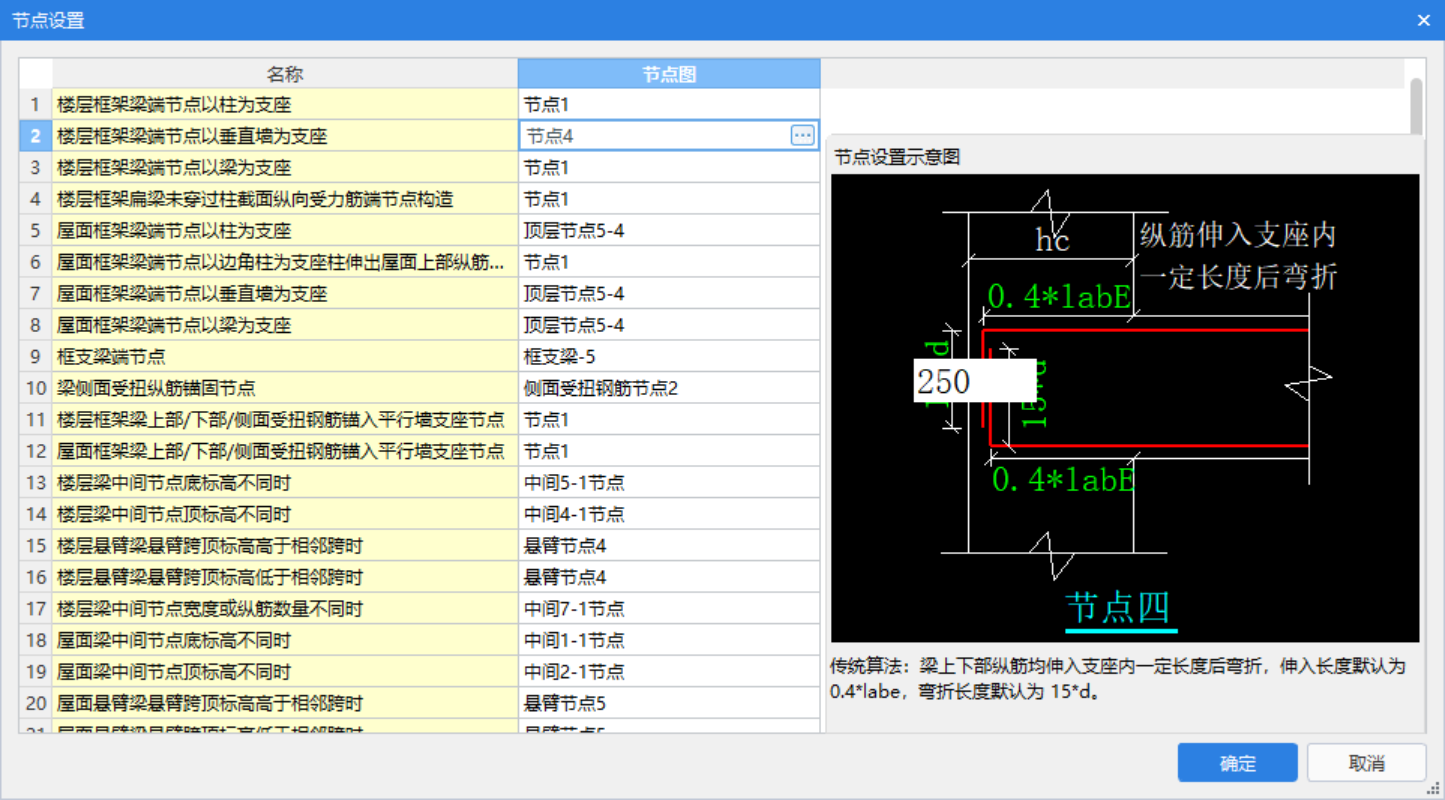Select the 名称 column header
Screen dimensions: 1445x800
pyautogui.click(x=285, y=74)
